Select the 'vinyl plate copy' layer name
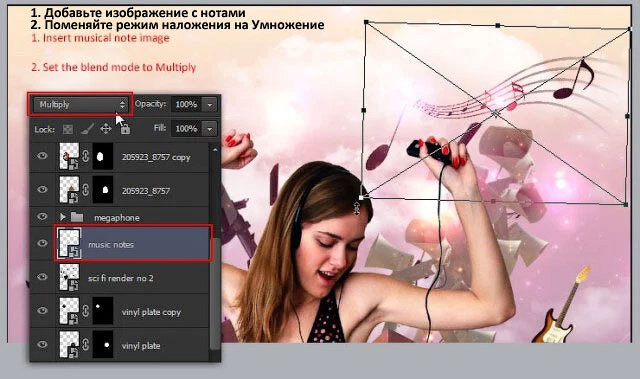This screenshot has width=640, height=379. click(x=151, y=312)
